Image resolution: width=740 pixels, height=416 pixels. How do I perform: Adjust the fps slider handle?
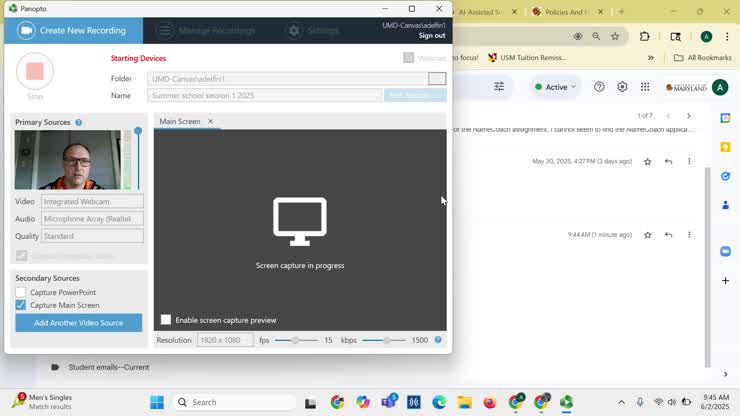[x=295, y=340]
